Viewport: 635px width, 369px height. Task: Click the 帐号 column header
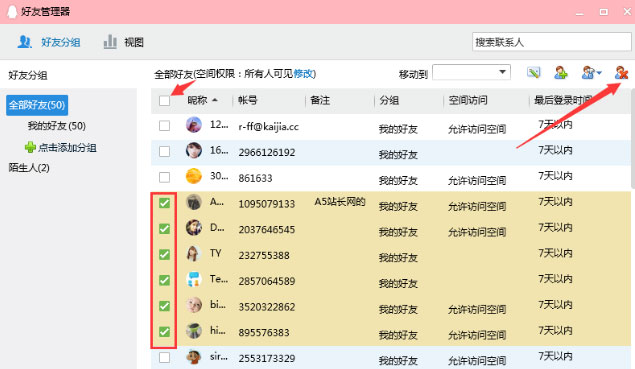coord(247,100)
